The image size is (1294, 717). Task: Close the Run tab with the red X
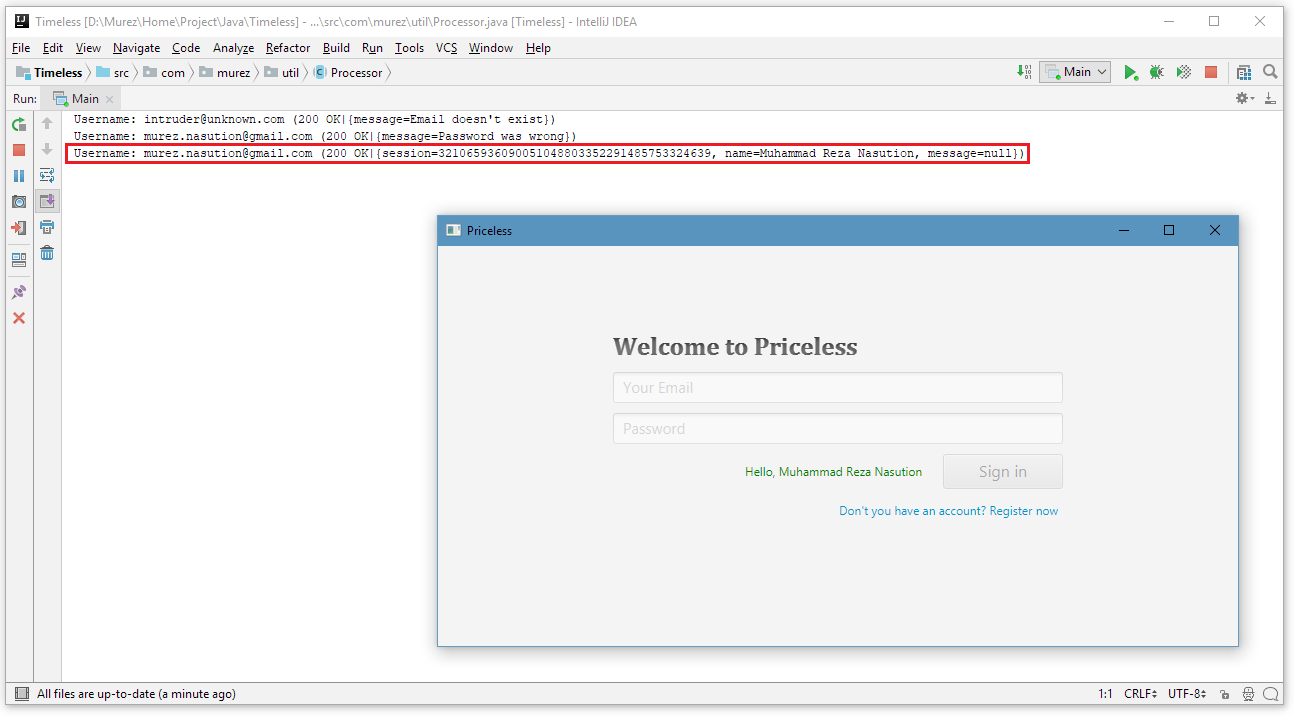coord(19,318)
